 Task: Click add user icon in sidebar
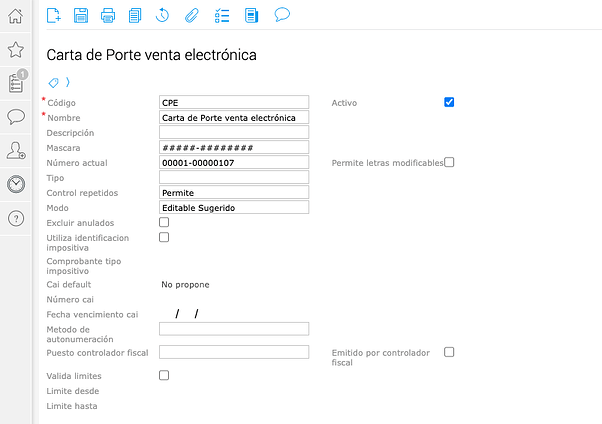click(x=16, y=151)
